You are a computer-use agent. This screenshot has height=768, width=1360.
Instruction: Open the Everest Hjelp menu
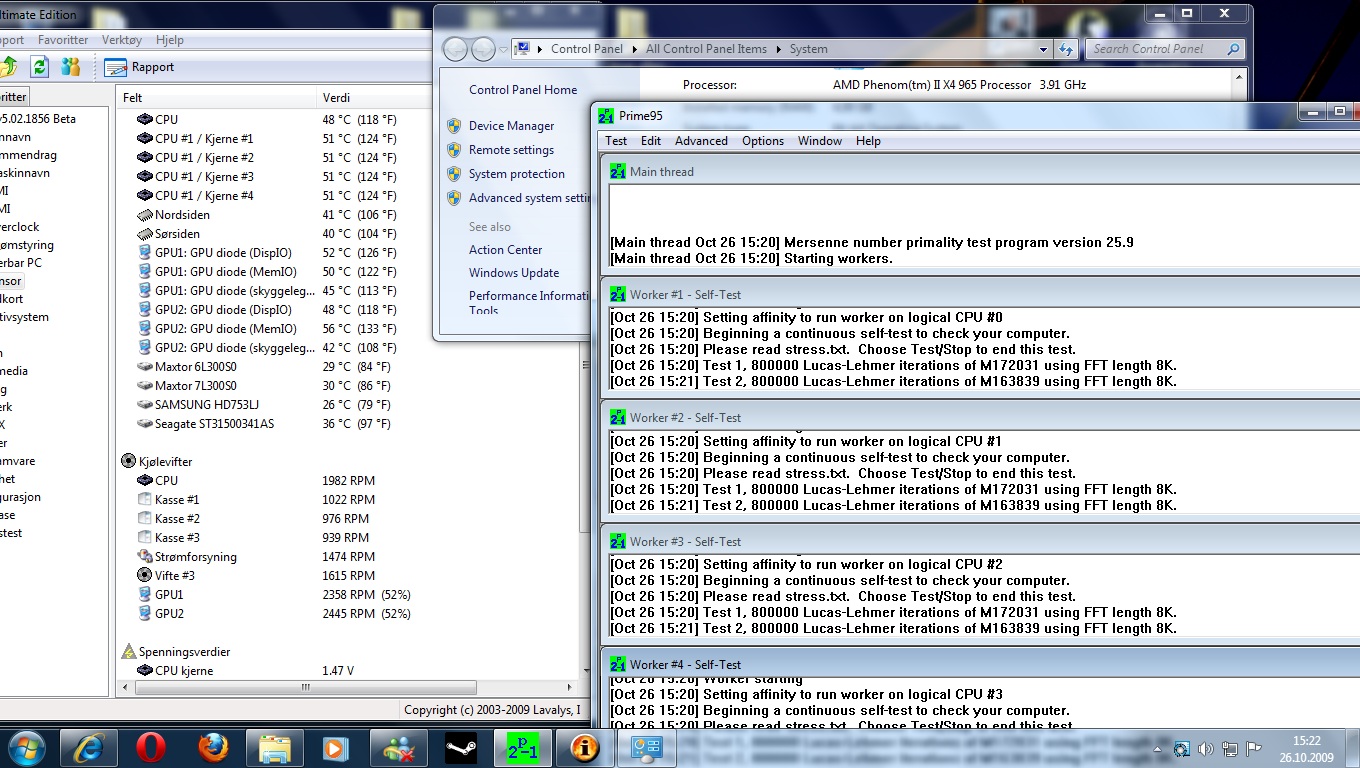(170, 40)
